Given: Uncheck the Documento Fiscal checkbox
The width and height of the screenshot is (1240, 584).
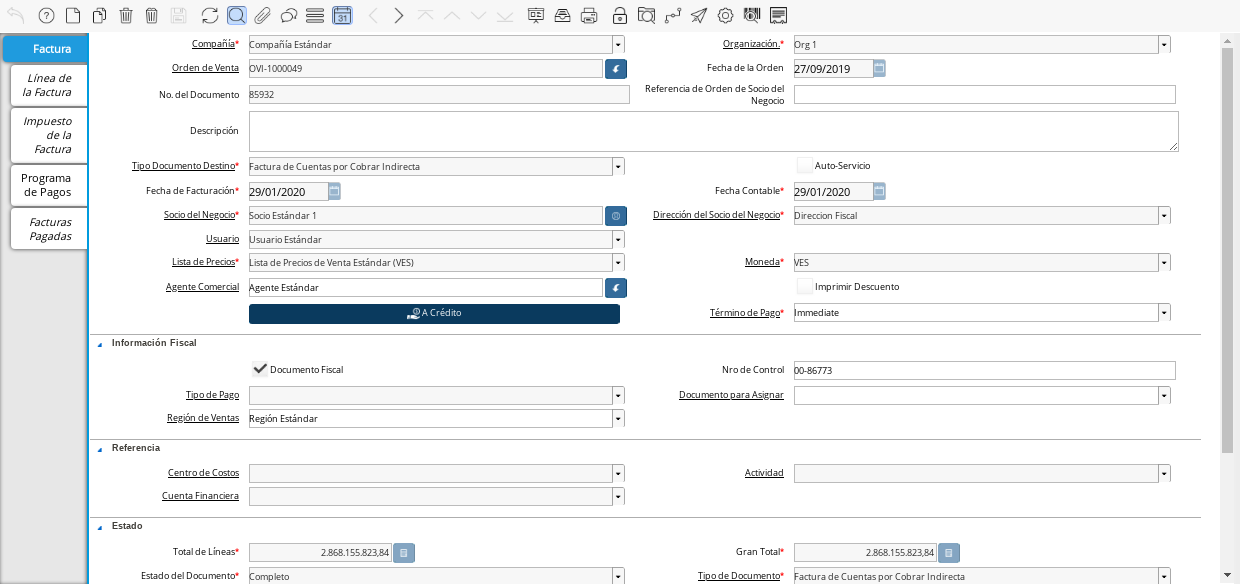Looking at the screenshot, I should point(260,369).
